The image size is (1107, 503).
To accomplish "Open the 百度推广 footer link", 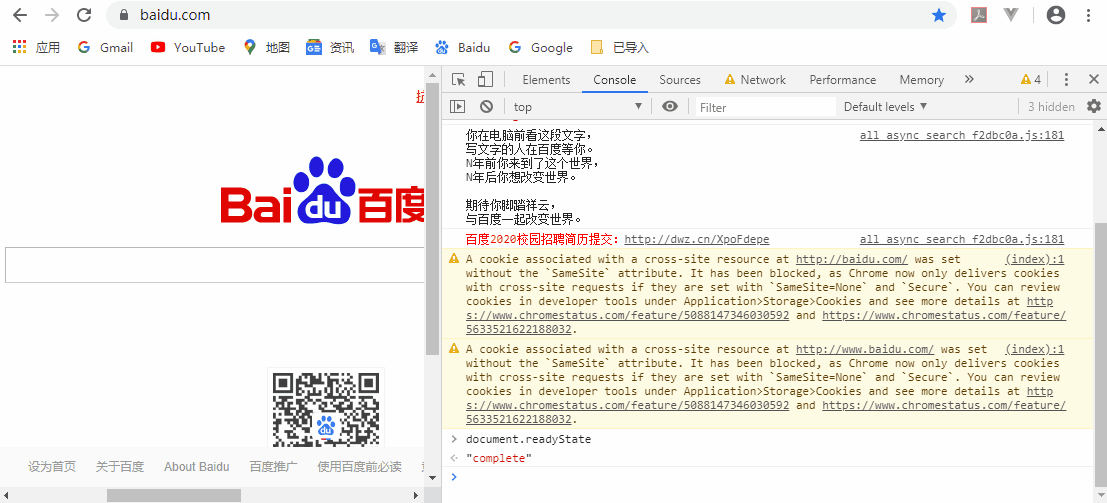I will 273,466.
